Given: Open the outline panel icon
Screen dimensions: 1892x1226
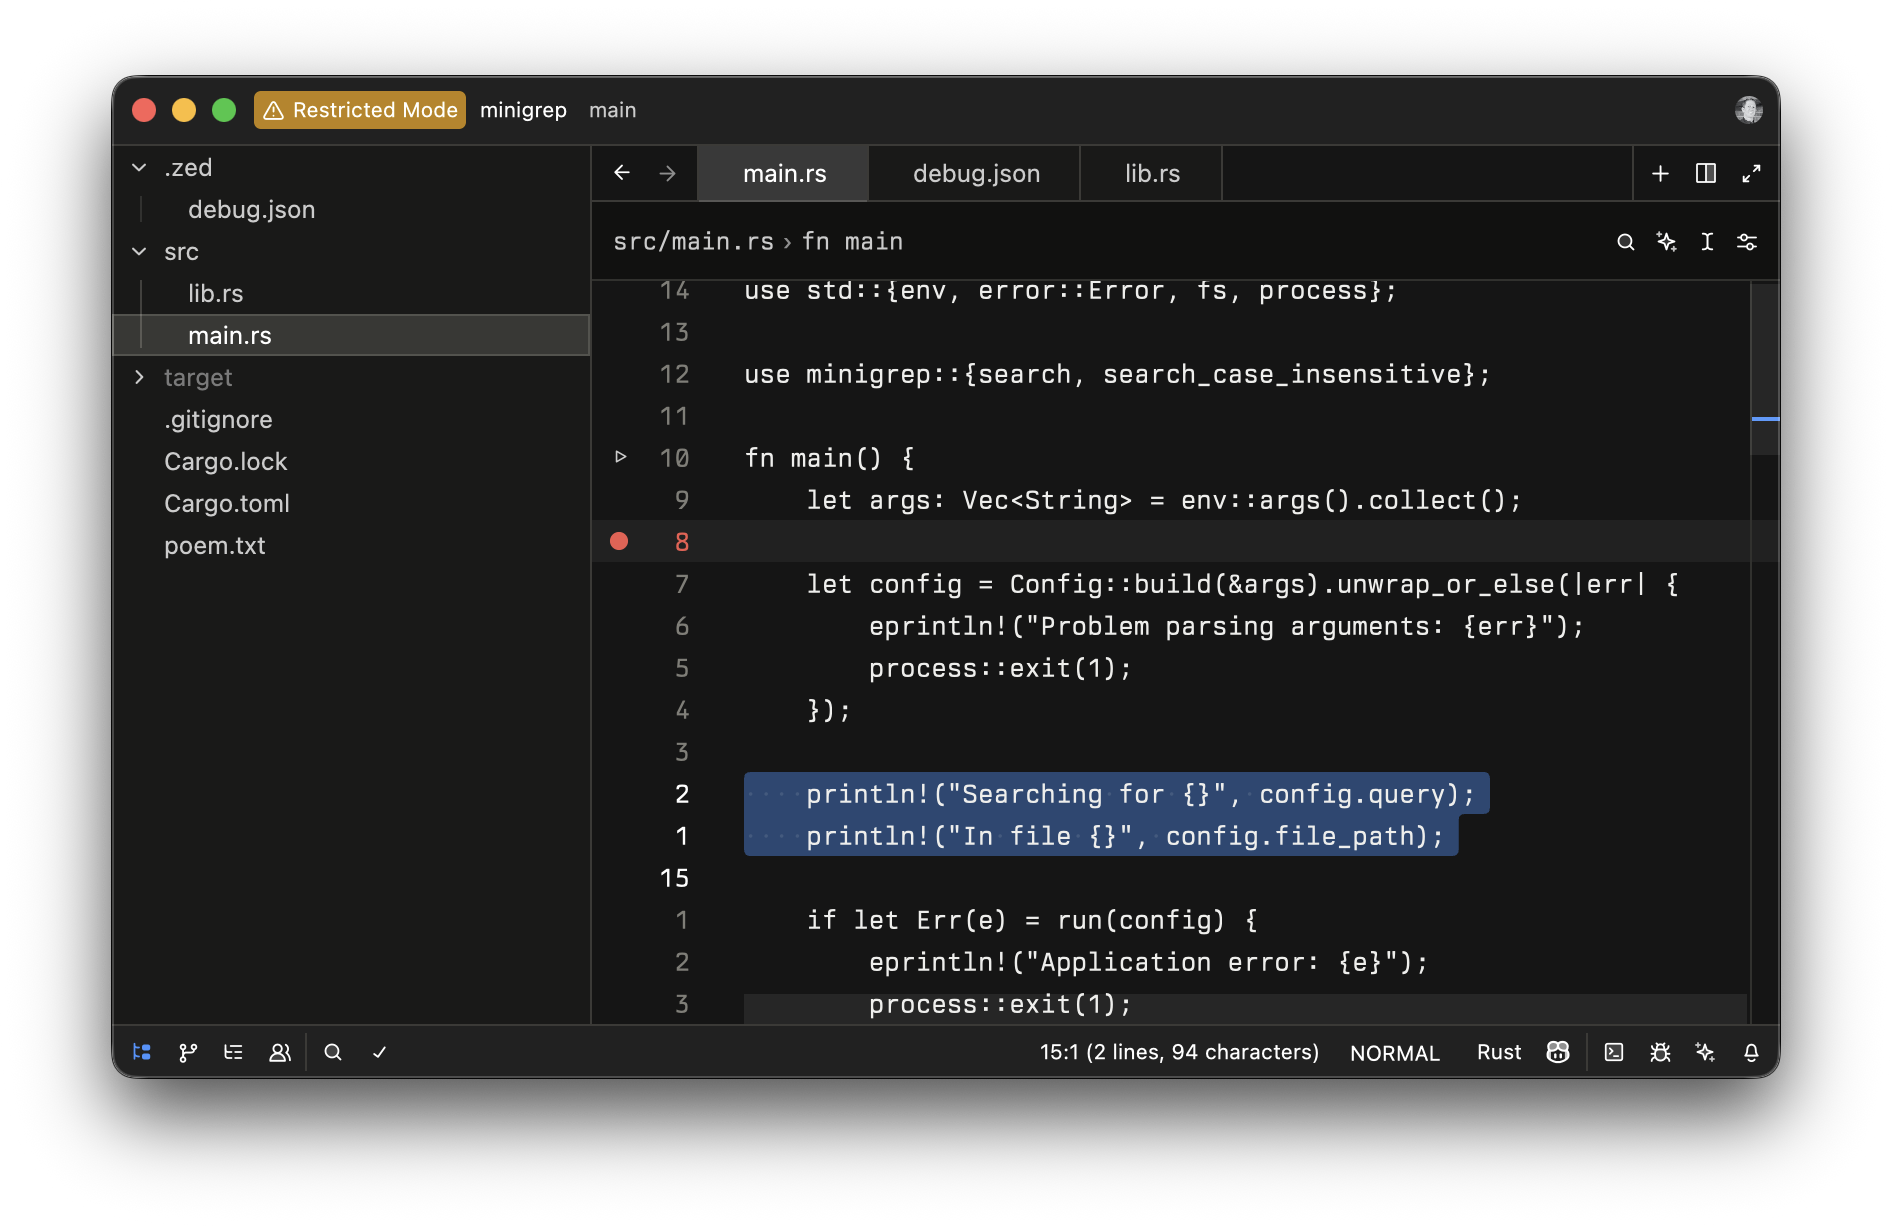Looking at the screenshot, I should coord(233,1052).
